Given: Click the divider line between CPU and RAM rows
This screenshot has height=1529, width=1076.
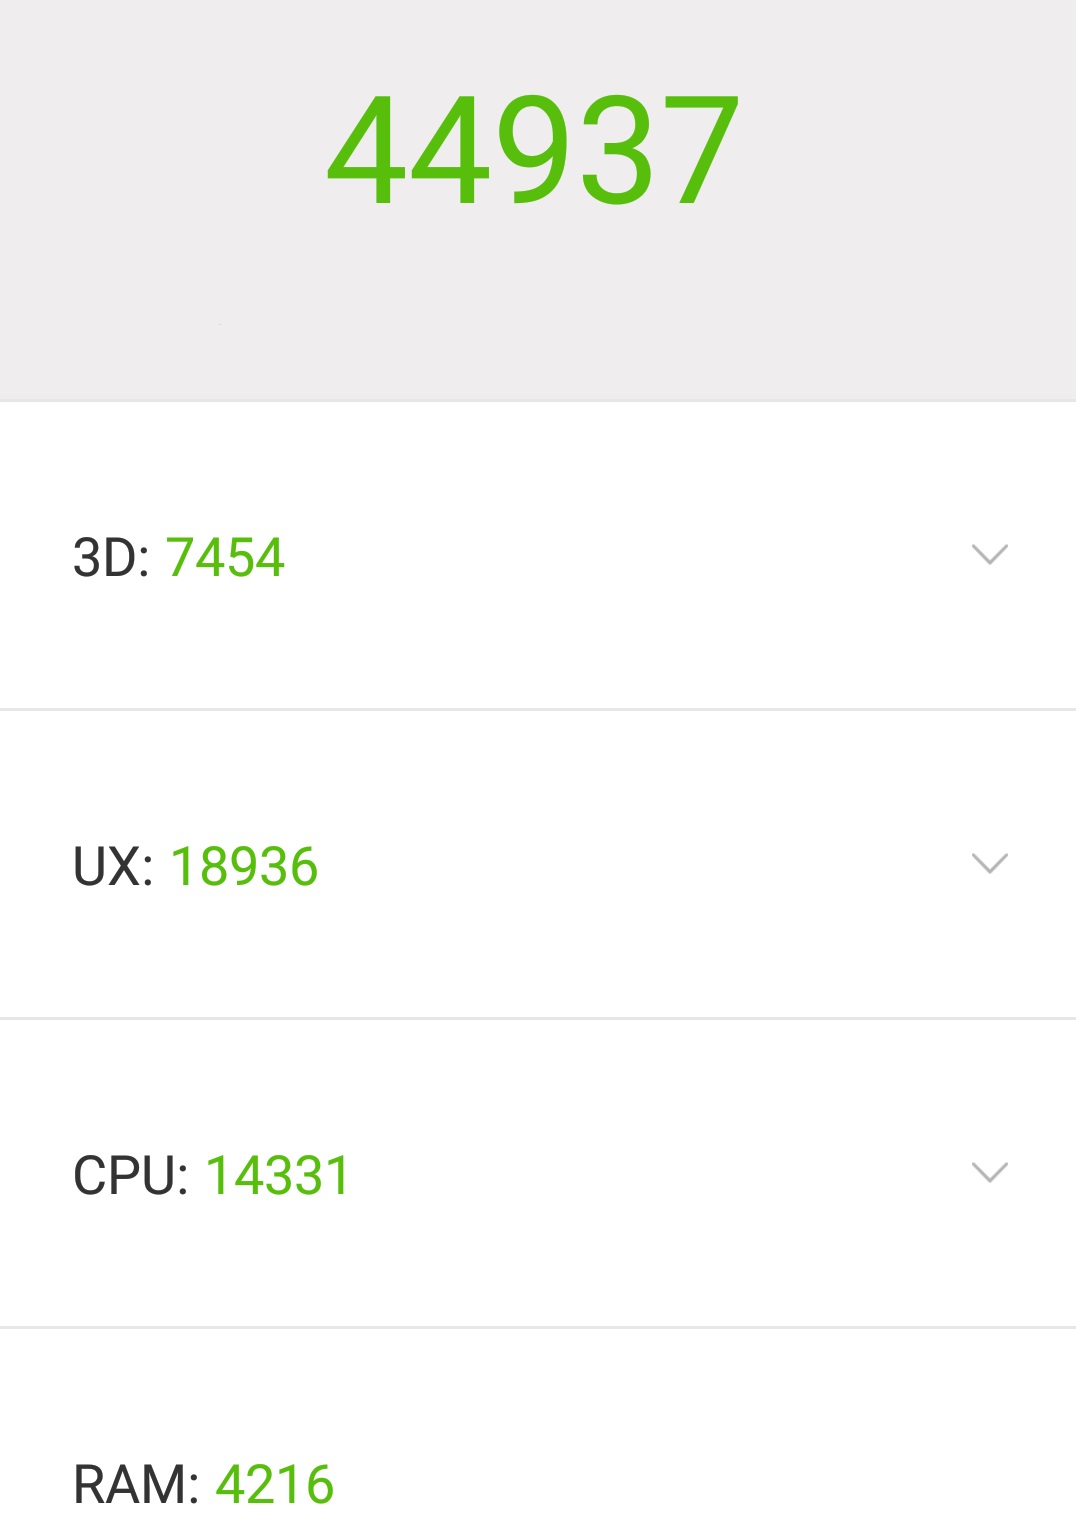Looking at the screenshot, I should pos(538,1327).
